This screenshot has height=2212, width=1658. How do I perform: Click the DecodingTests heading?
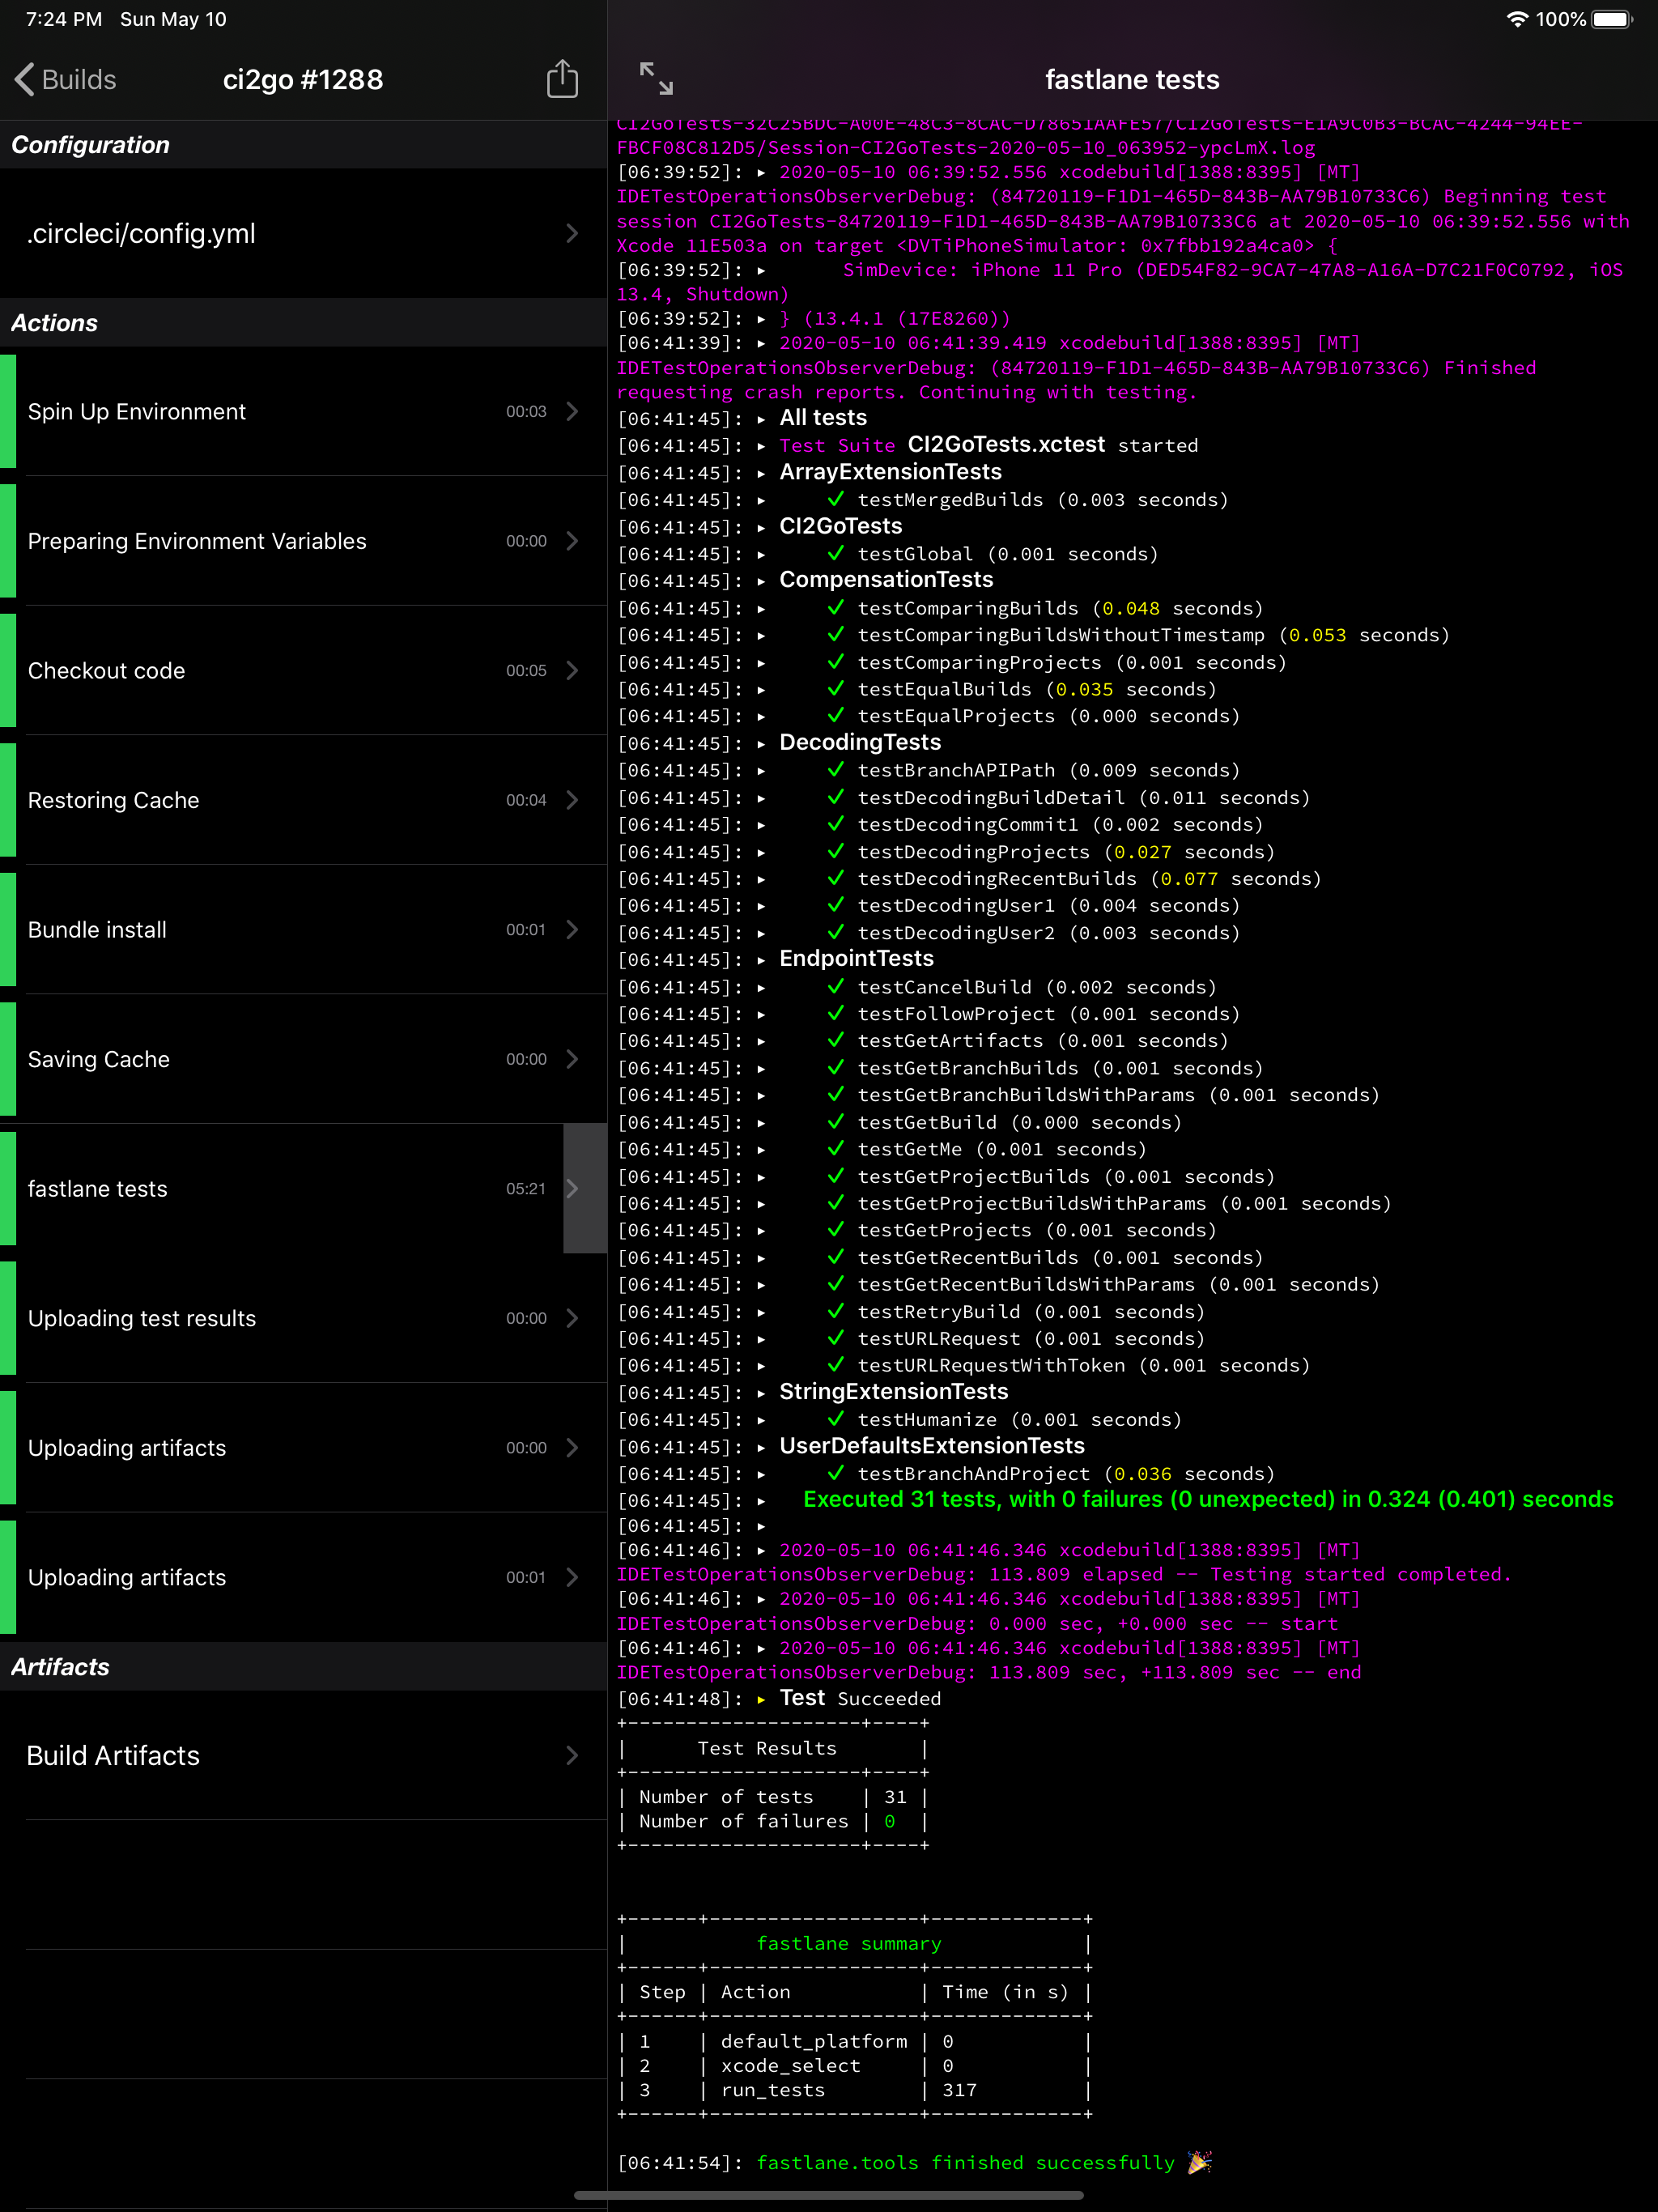point(860,742)
